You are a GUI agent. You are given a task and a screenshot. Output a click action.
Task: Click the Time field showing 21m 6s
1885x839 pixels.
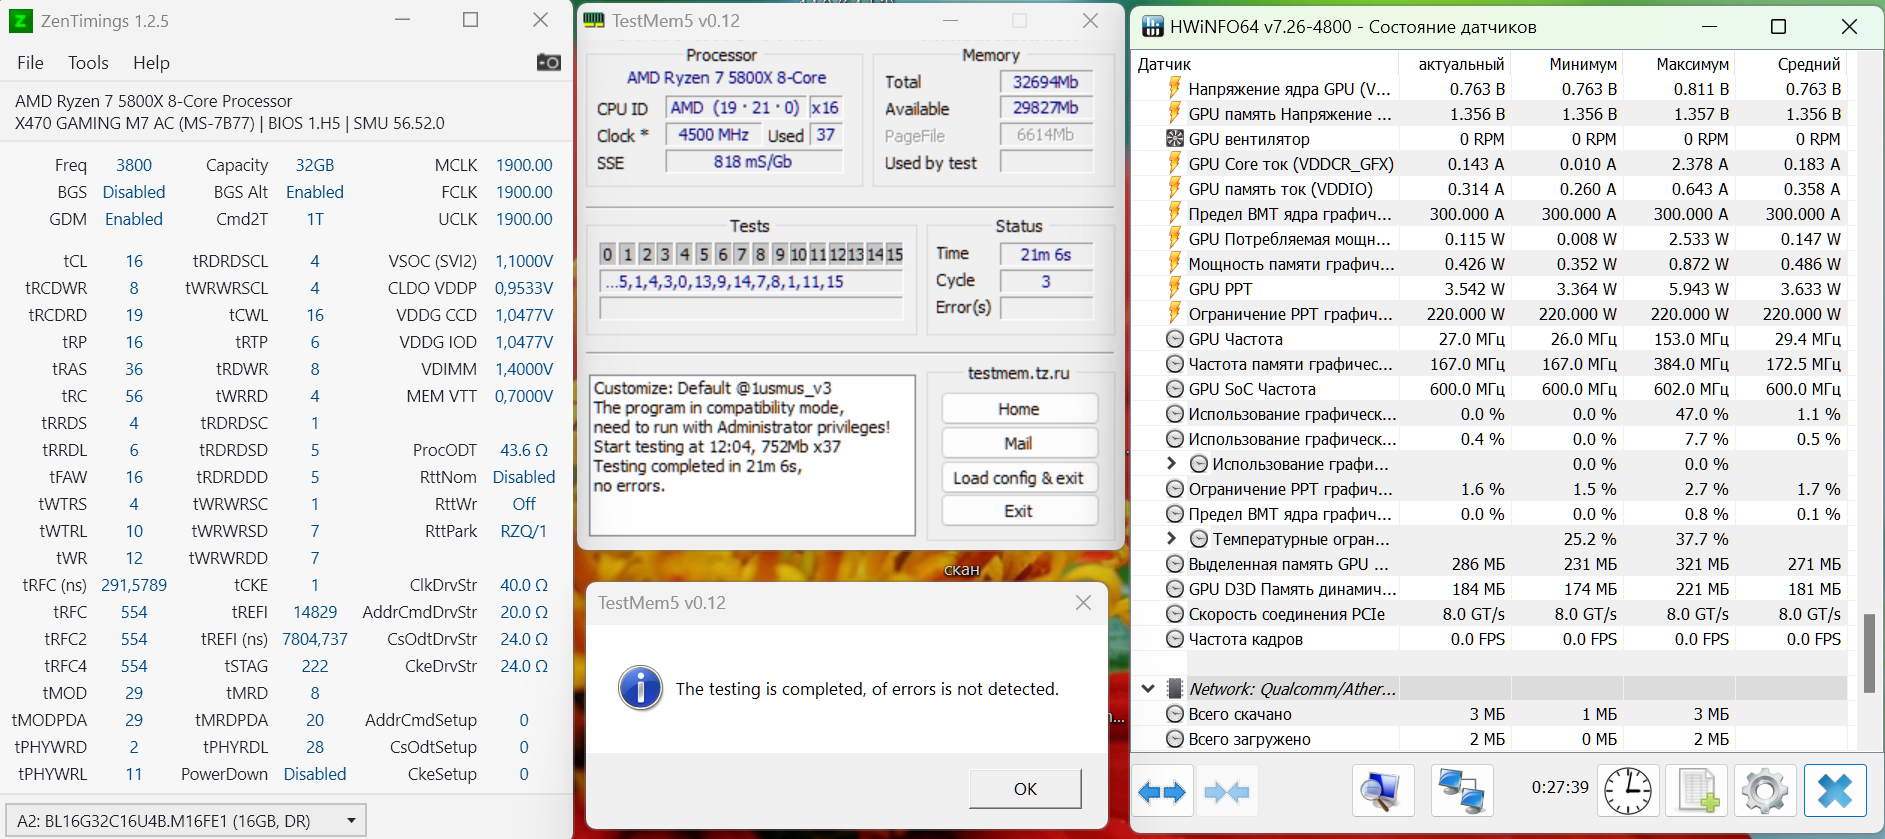coord(1046,254)
